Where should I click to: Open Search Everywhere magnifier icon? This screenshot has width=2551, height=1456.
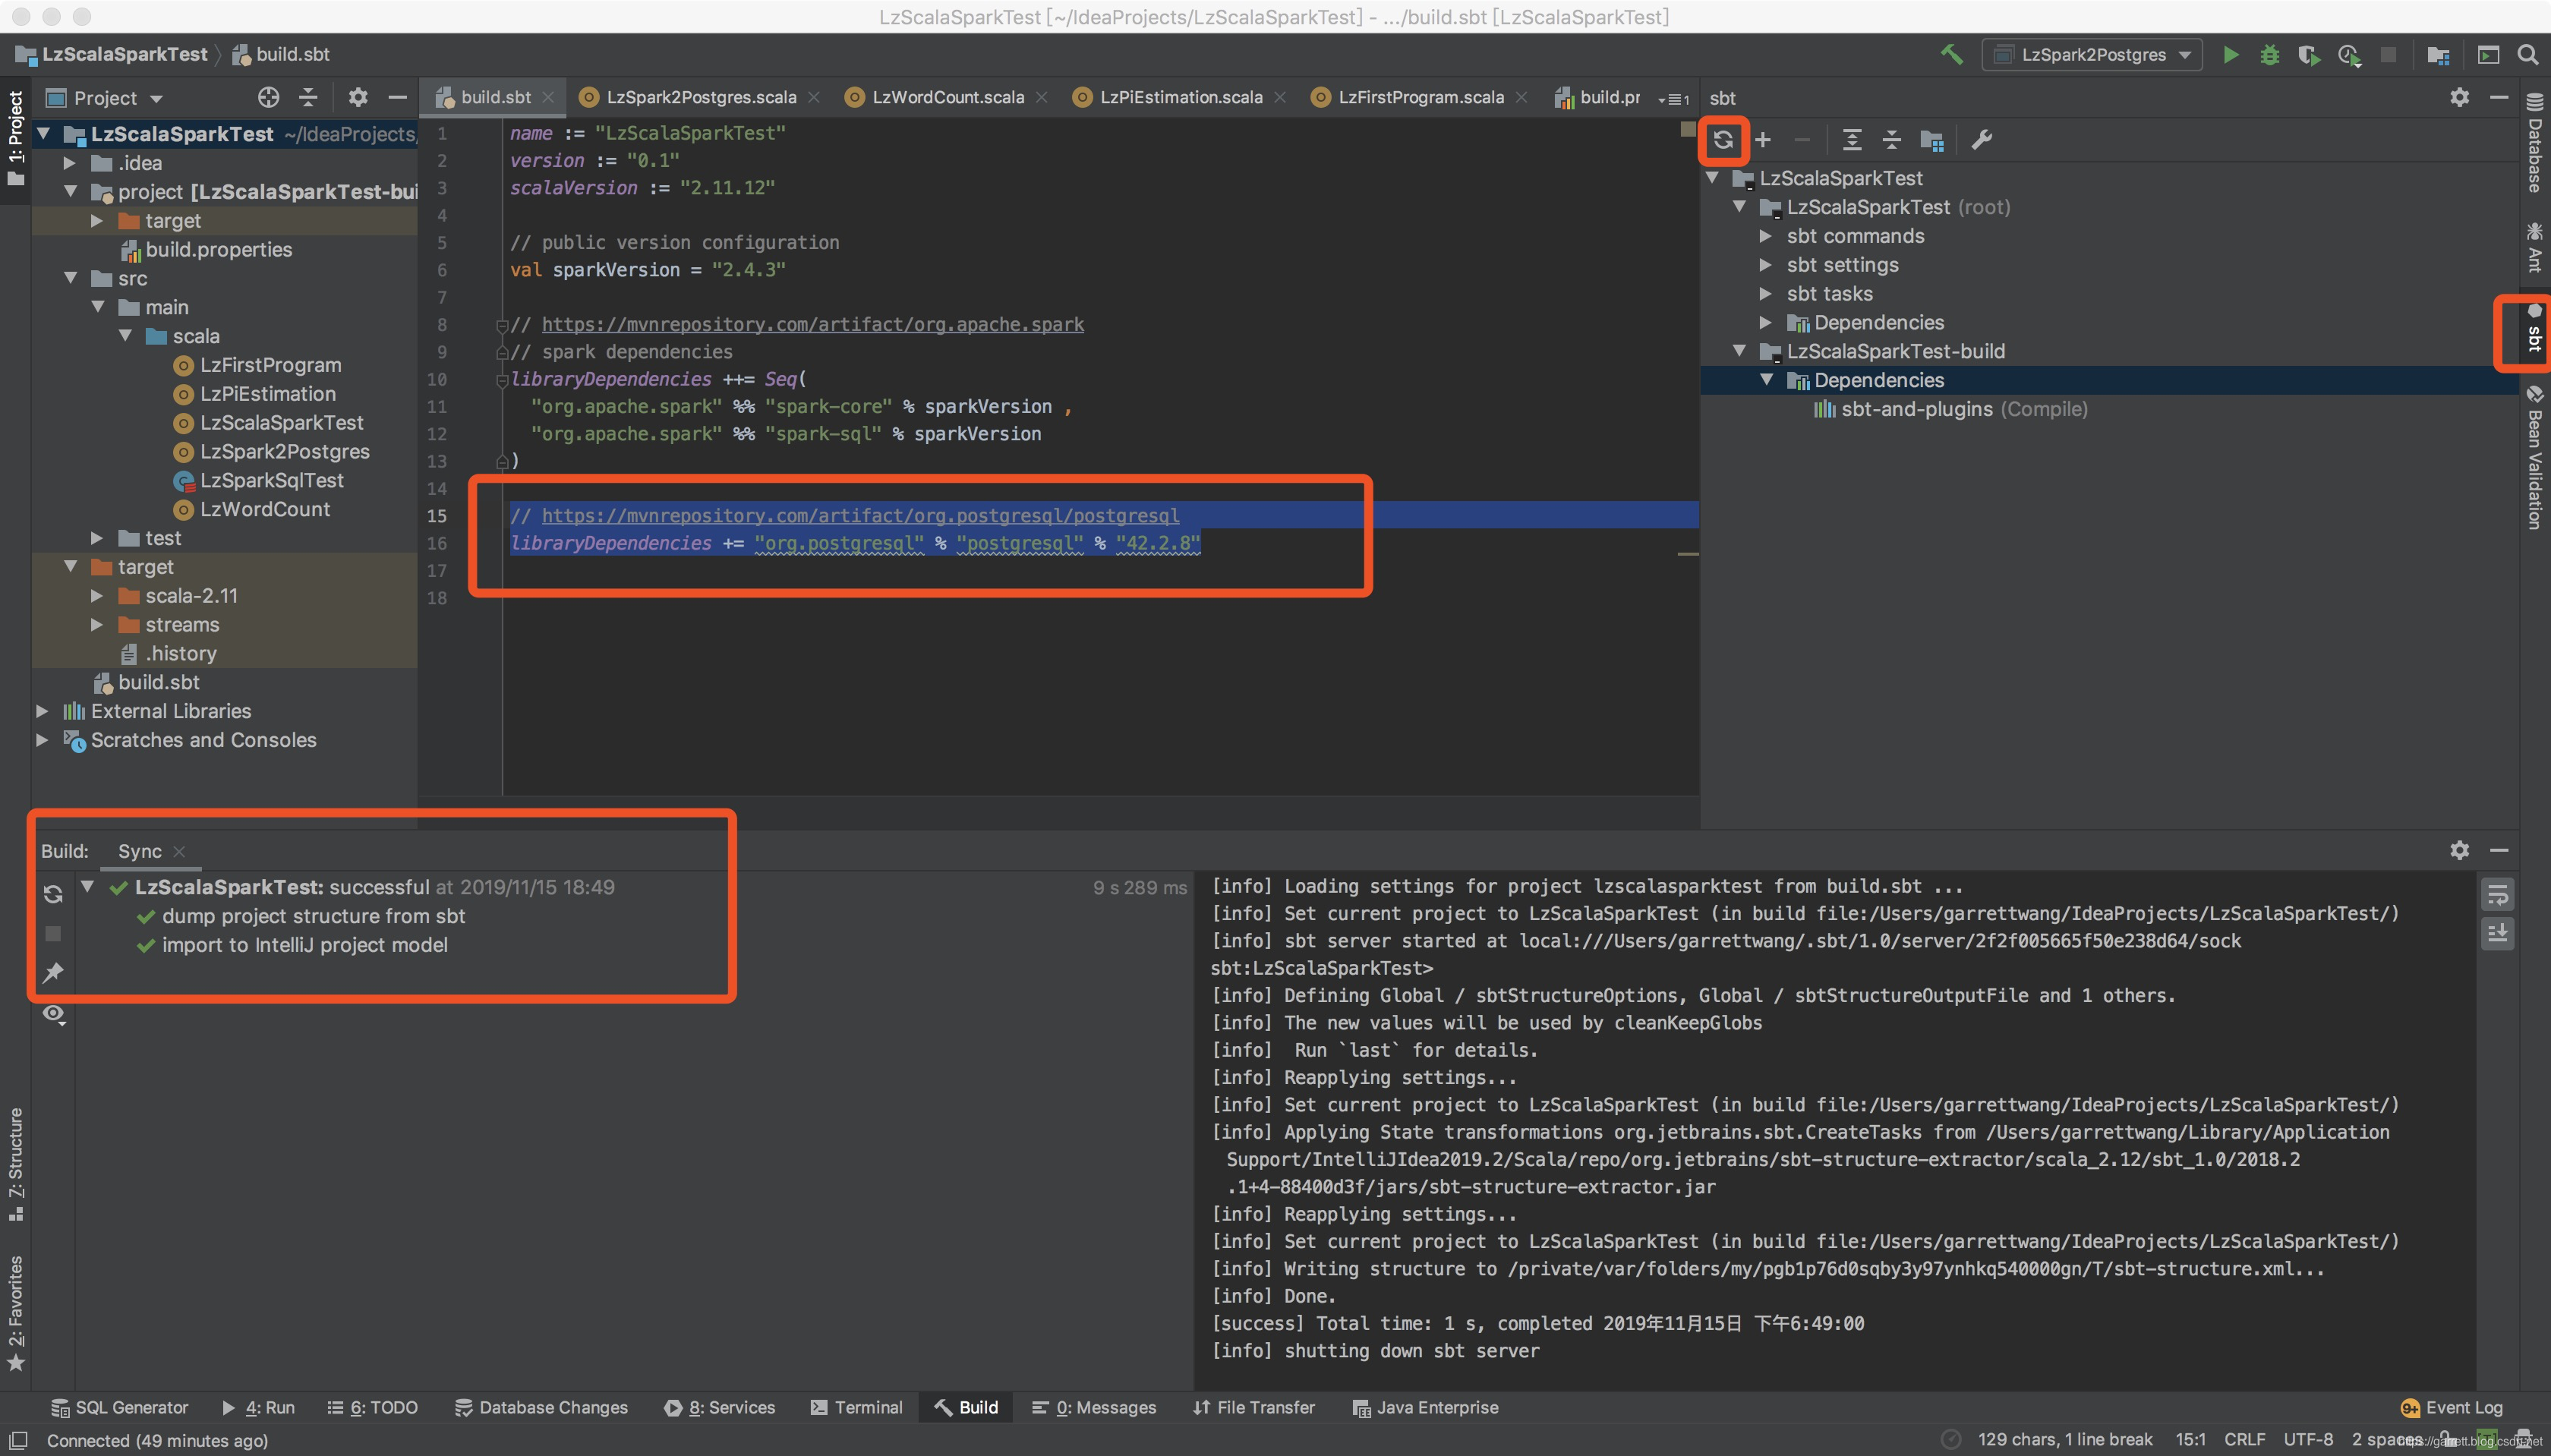point(2527,55)
